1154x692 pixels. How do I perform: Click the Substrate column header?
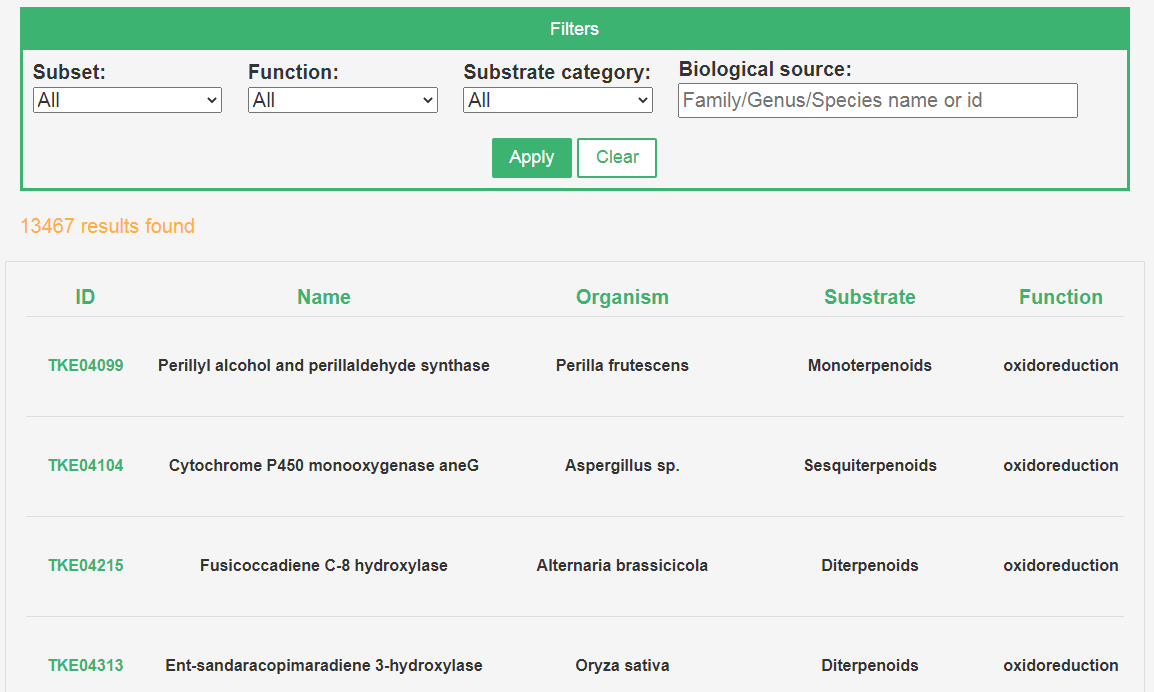point(870,297)
